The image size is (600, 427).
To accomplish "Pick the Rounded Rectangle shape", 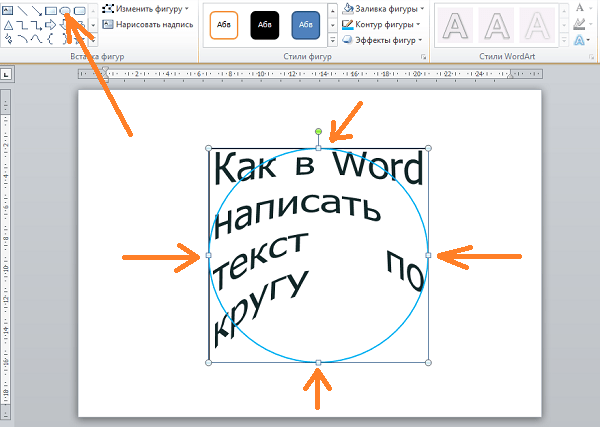I will click(80, 10).
